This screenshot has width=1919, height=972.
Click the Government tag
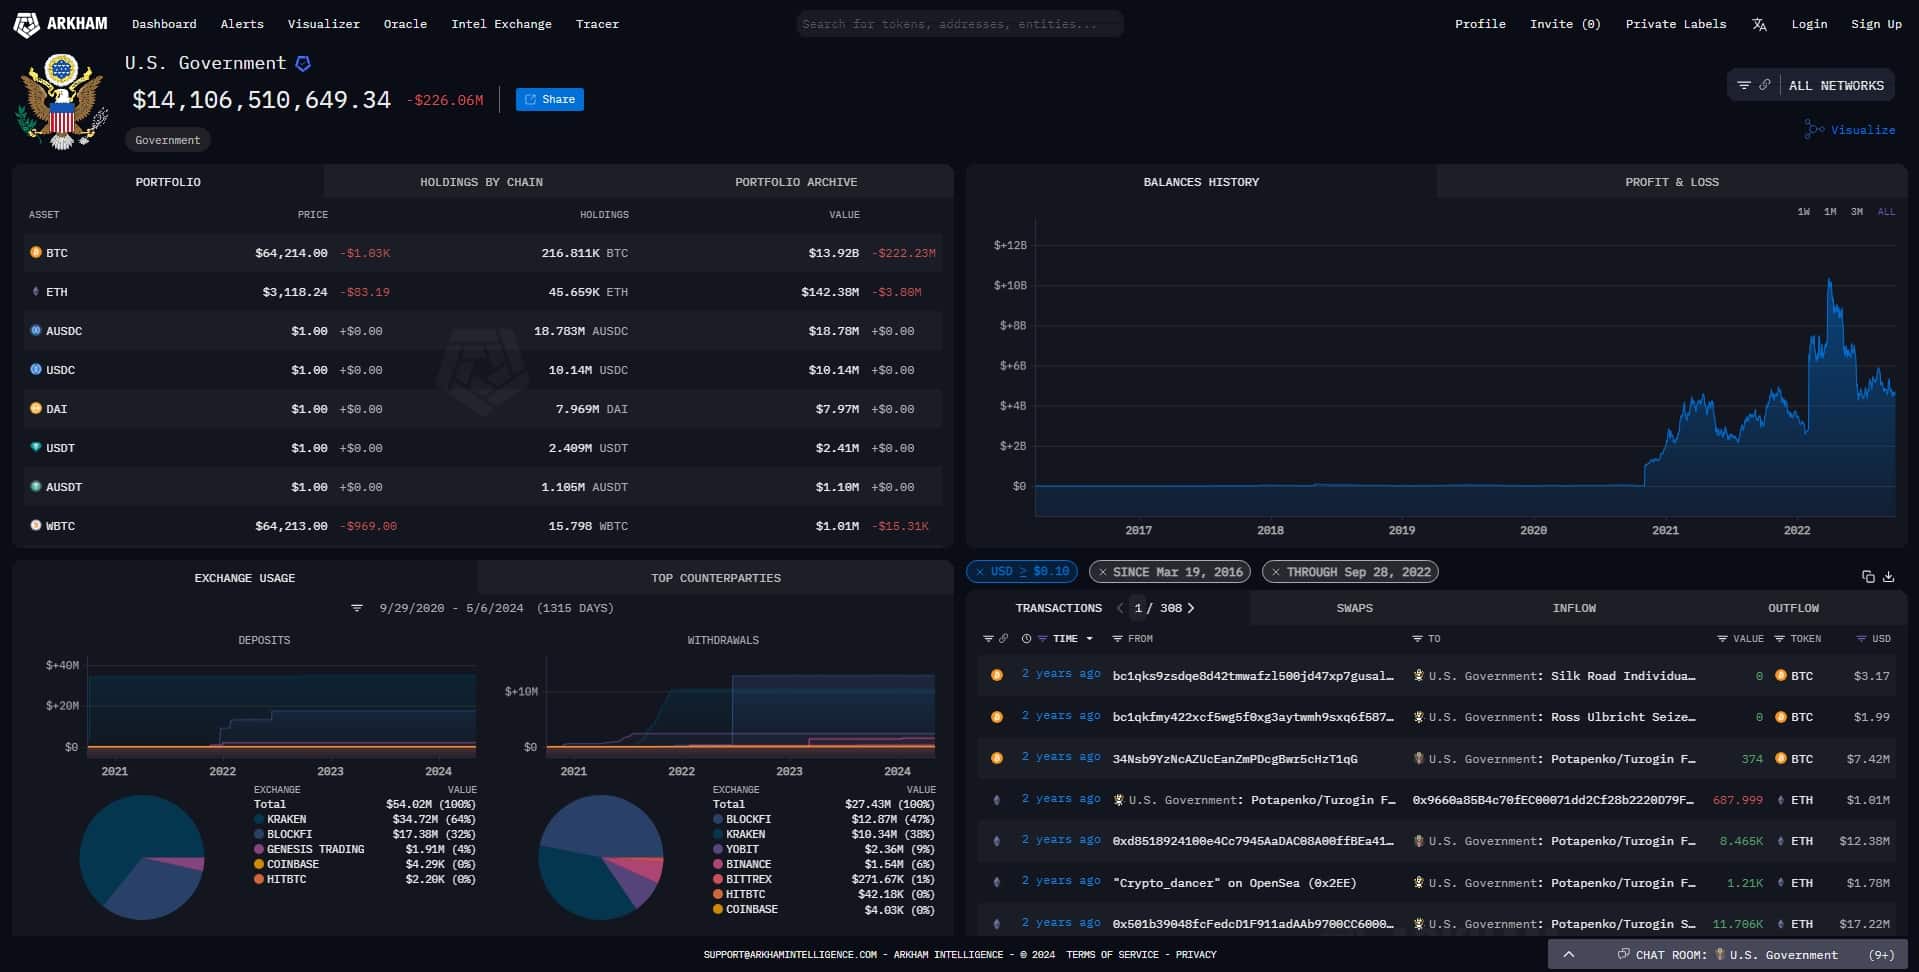click(168, 140)
